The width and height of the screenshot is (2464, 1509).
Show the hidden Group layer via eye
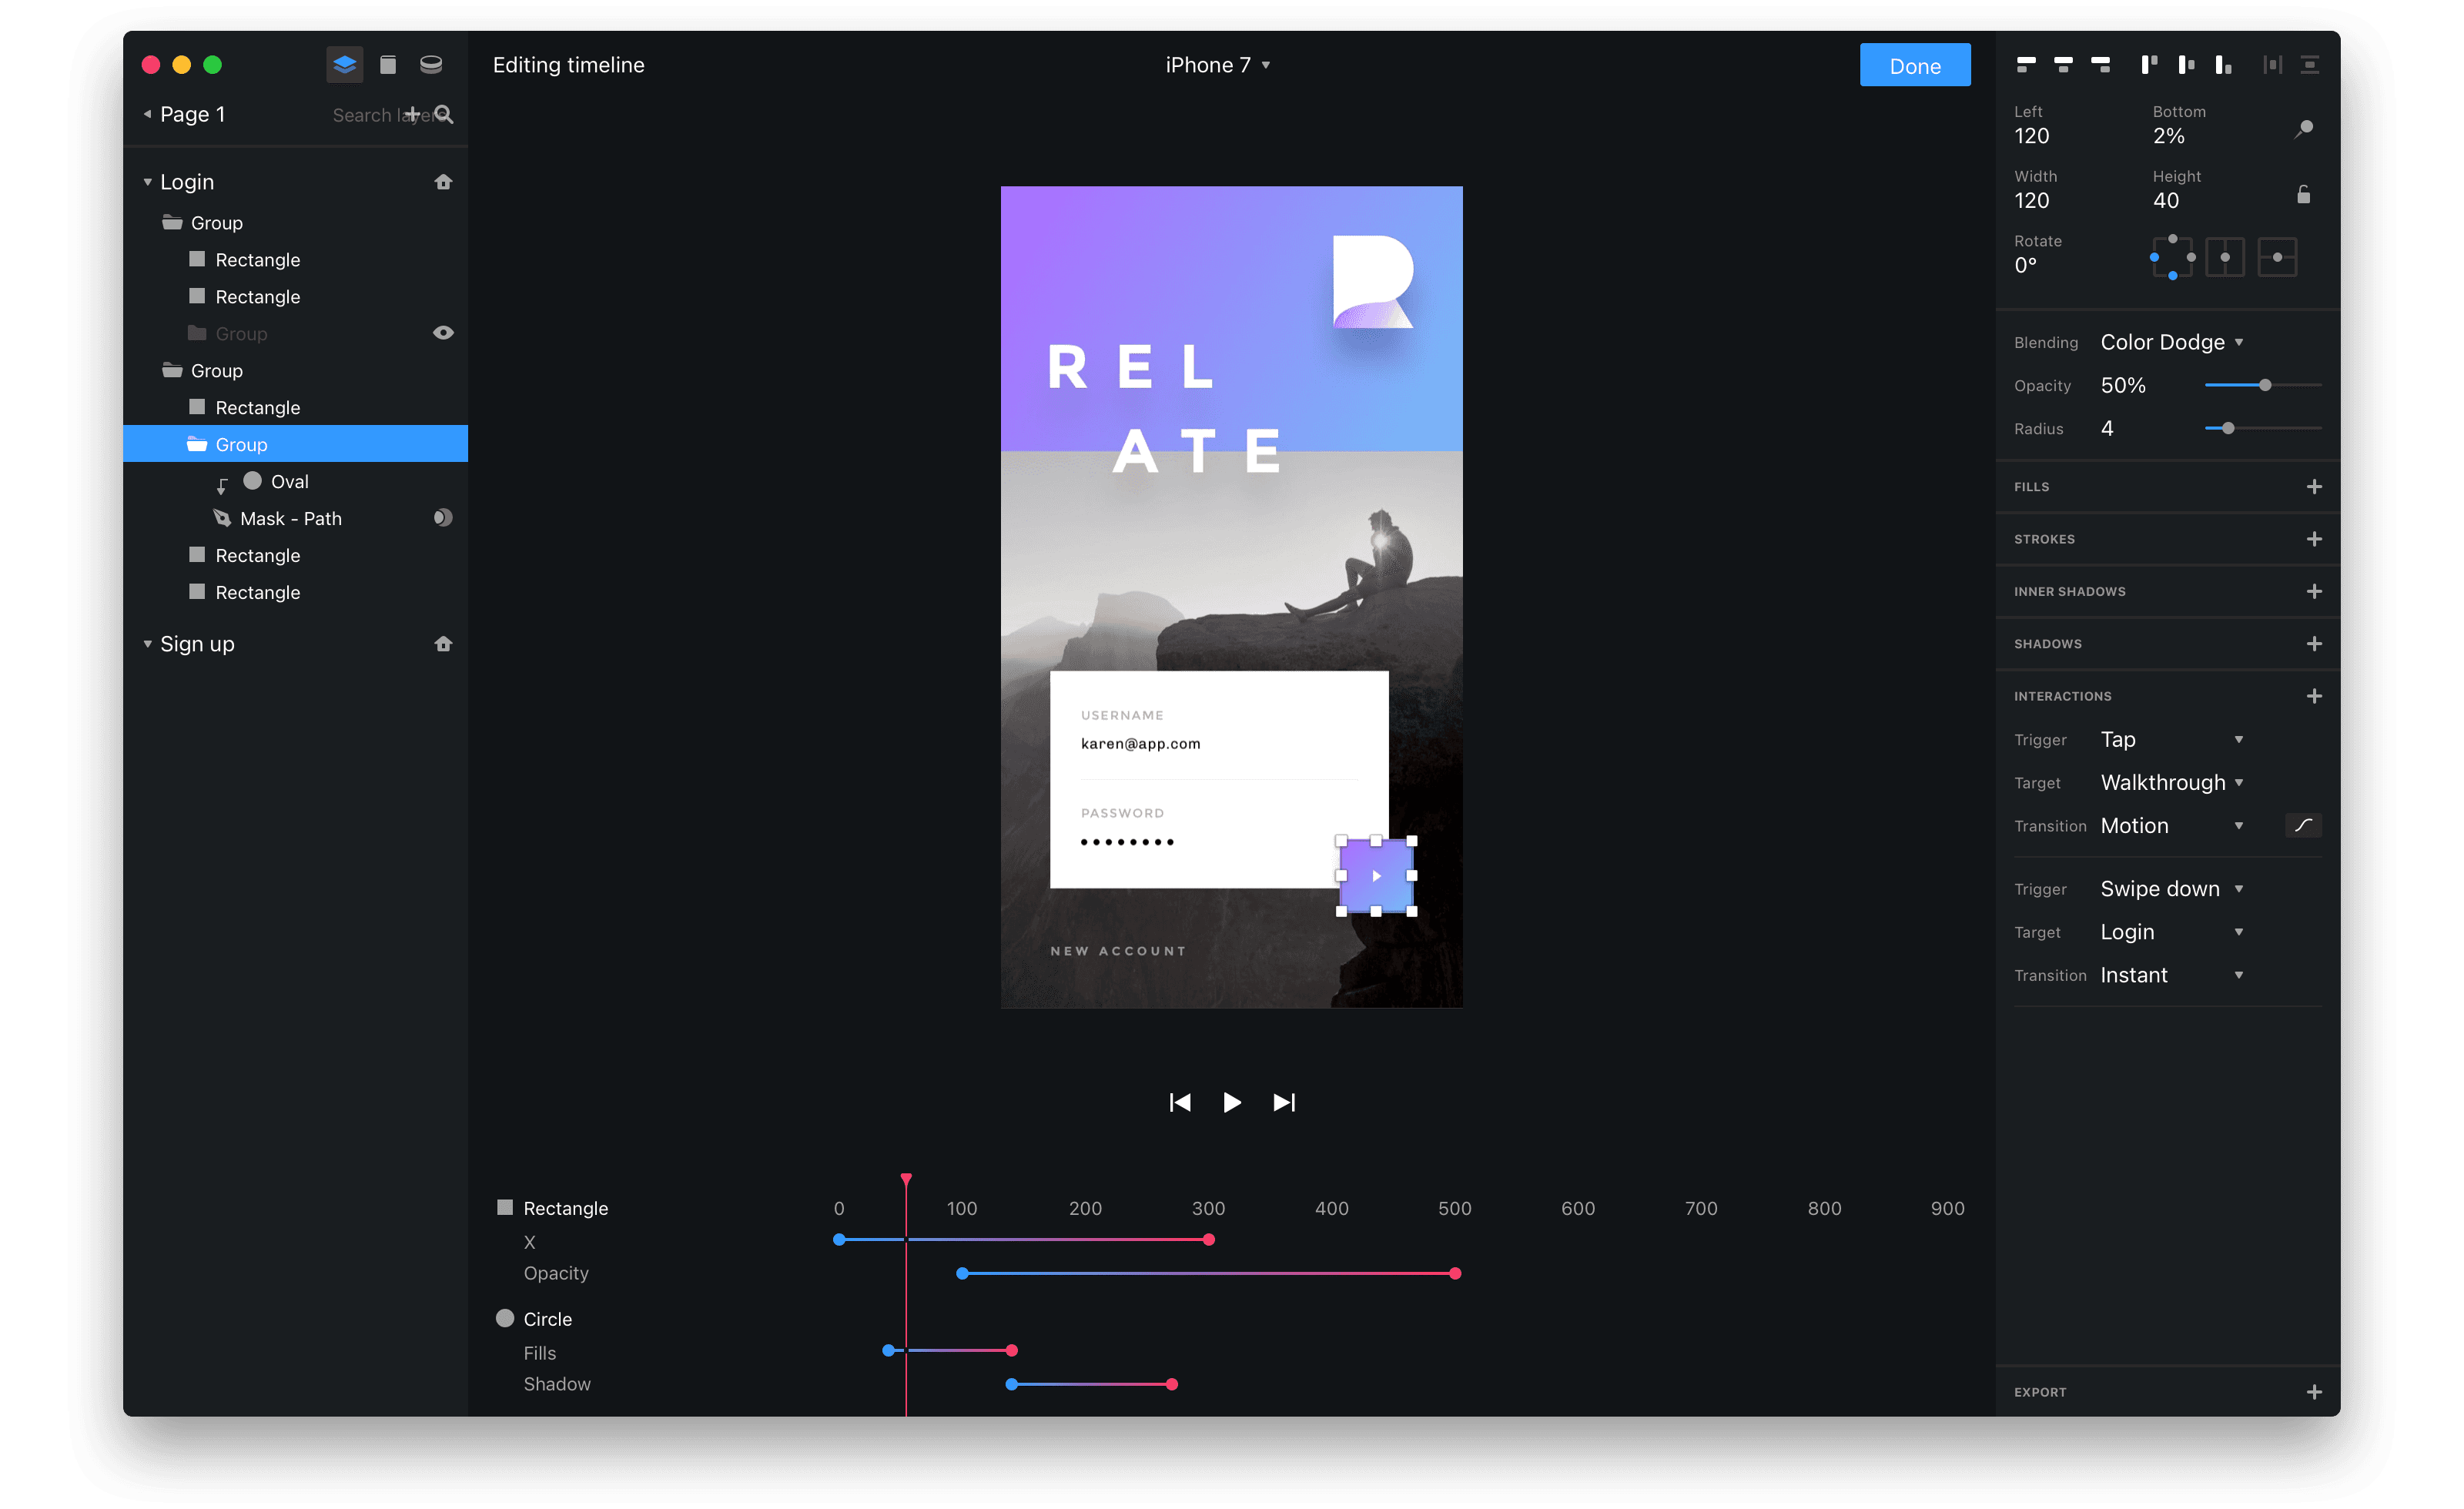[x=443, y=333]
